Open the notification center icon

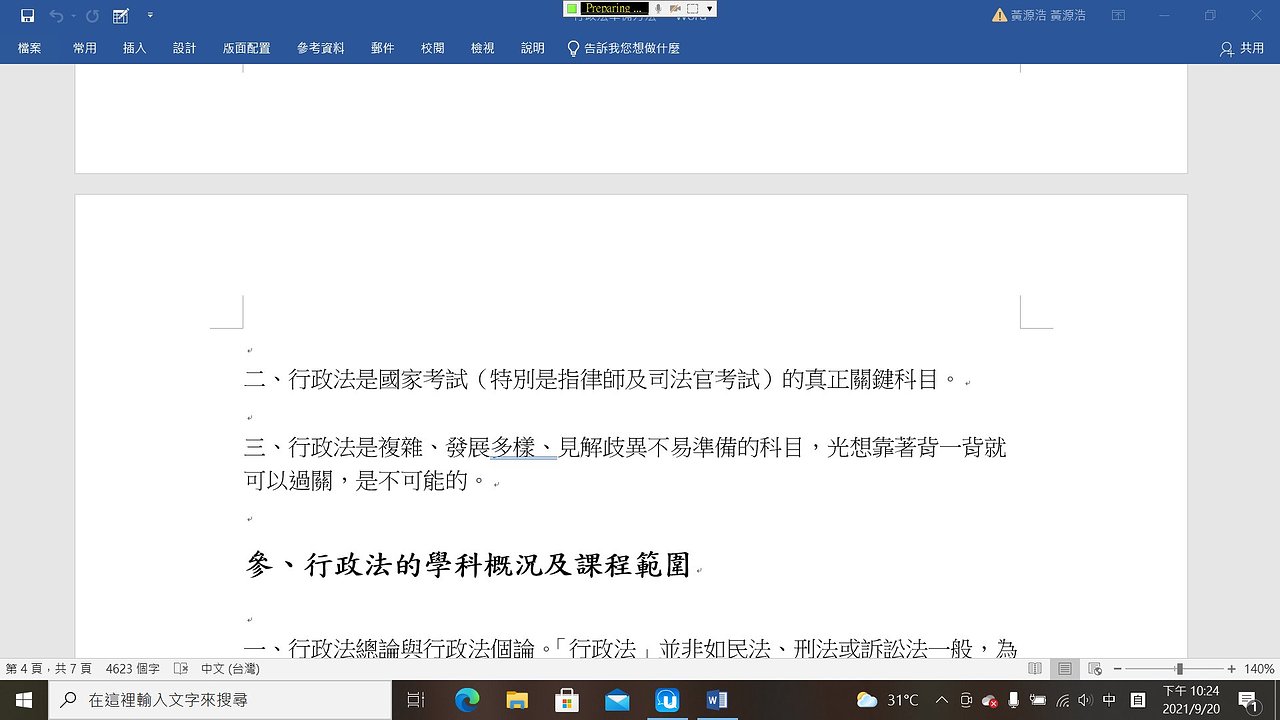point(1248,700)
